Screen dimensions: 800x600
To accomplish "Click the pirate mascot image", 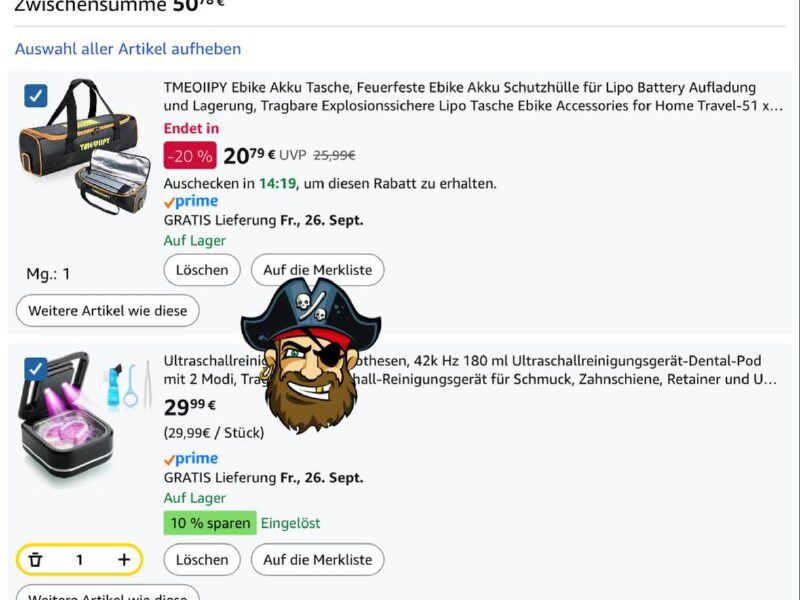I will click(x=310, y=355).
